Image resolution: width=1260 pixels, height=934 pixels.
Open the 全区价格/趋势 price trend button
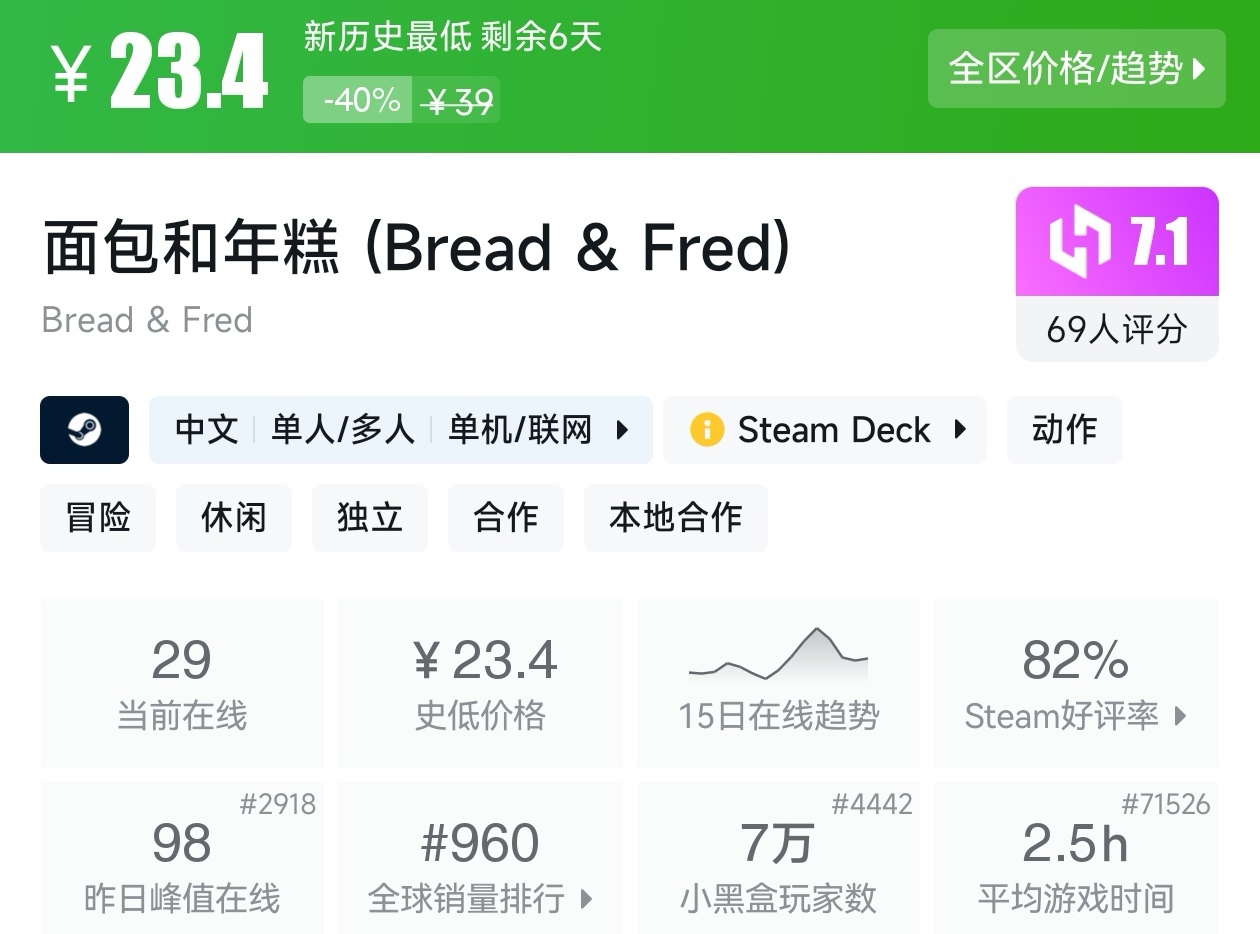[1076, 68]
